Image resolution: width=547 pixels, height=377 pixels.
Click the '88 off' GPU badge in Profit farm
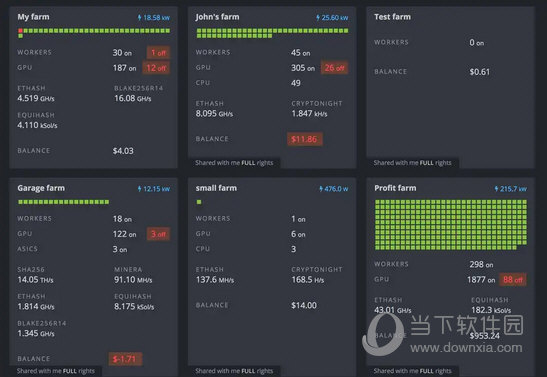512,279
